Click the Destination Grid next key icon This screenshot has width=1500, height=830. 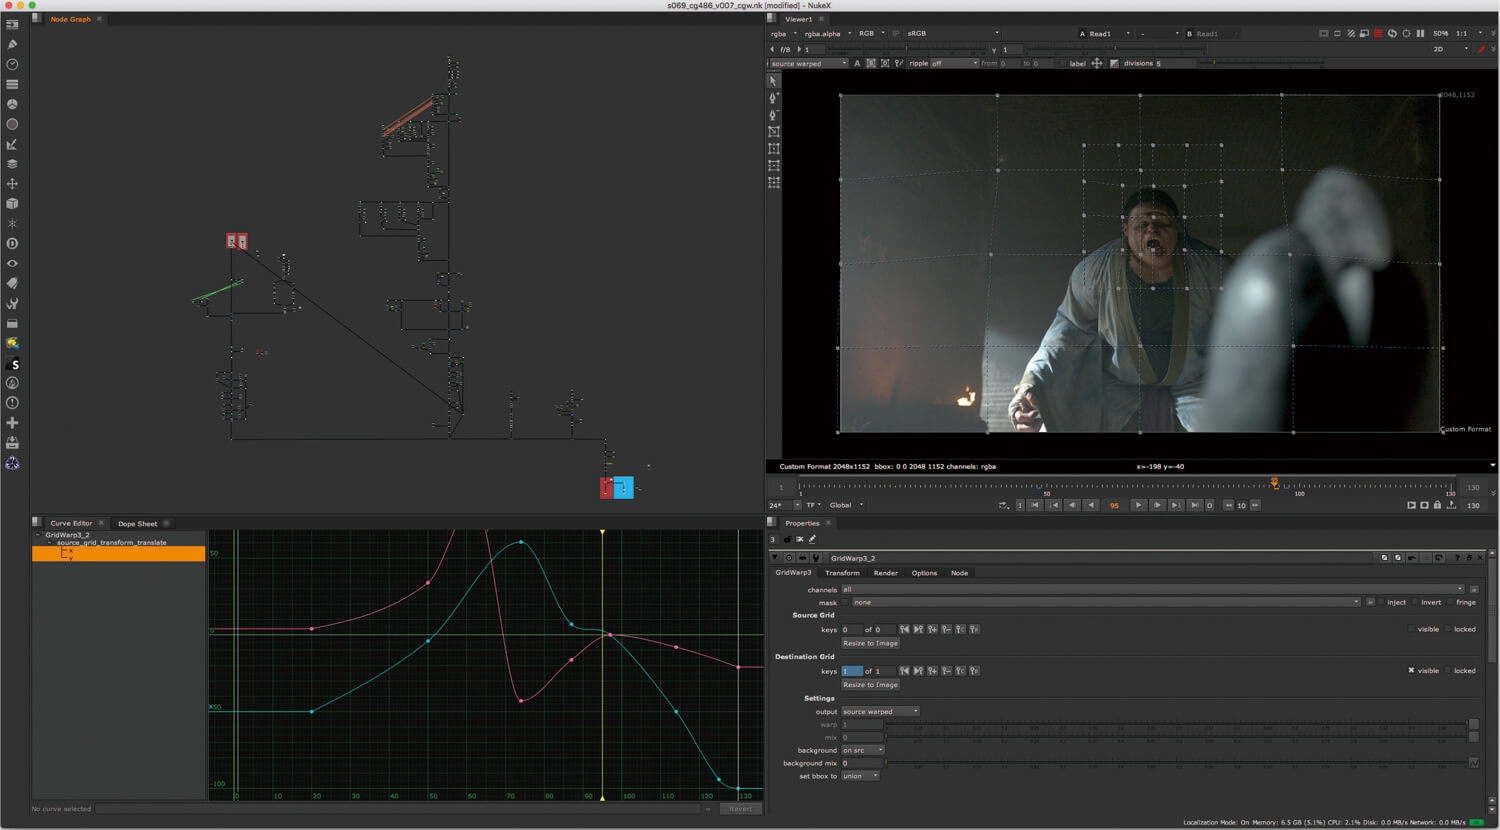click(x=918, y=671)
